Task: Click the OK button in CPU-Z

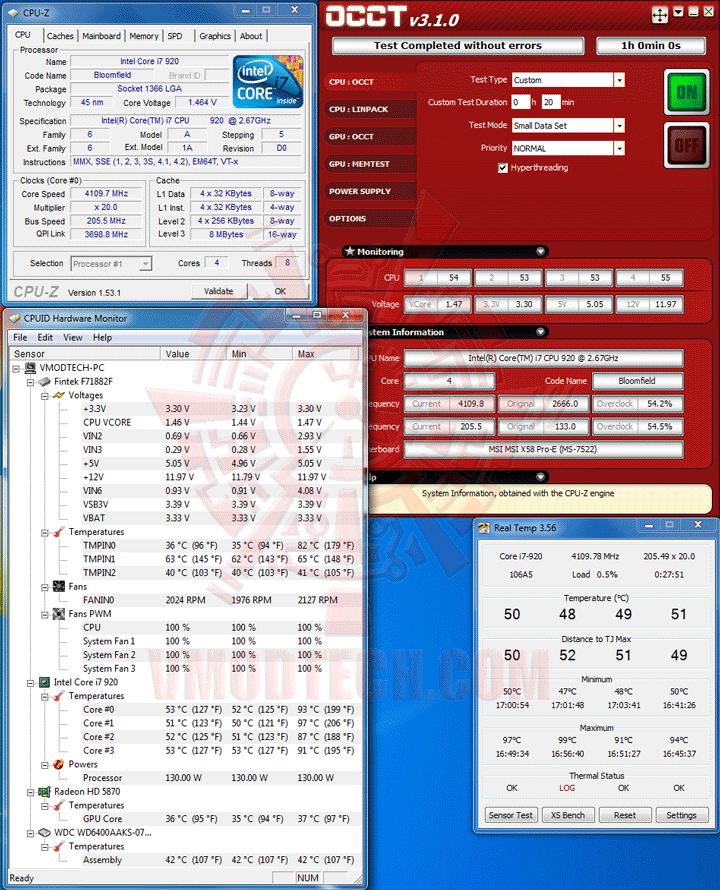Action: point(281,291)
